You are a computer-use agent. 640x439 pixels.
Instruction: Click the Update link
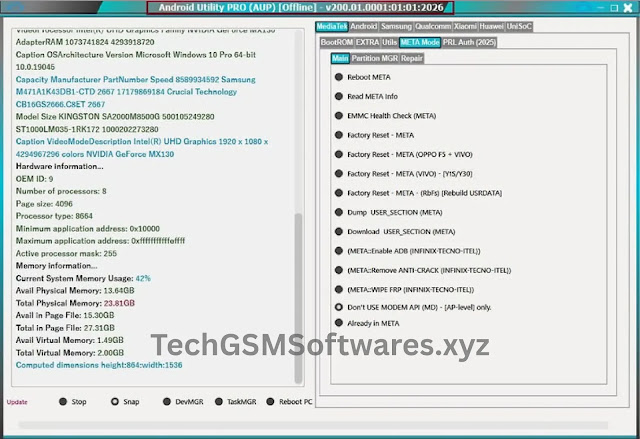point(17,402)
